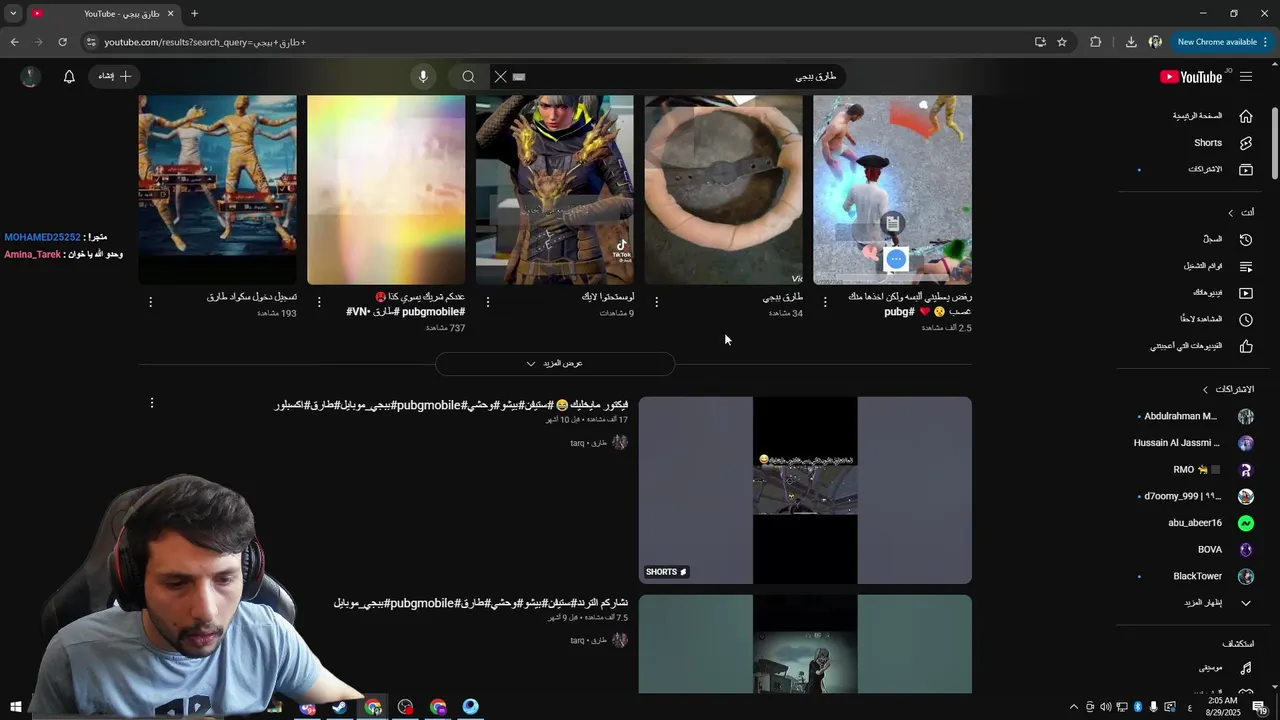The height and width of the screenshot is (720, 1280).
Task: Open options menu for 2.5K views short
Action: 825,302
